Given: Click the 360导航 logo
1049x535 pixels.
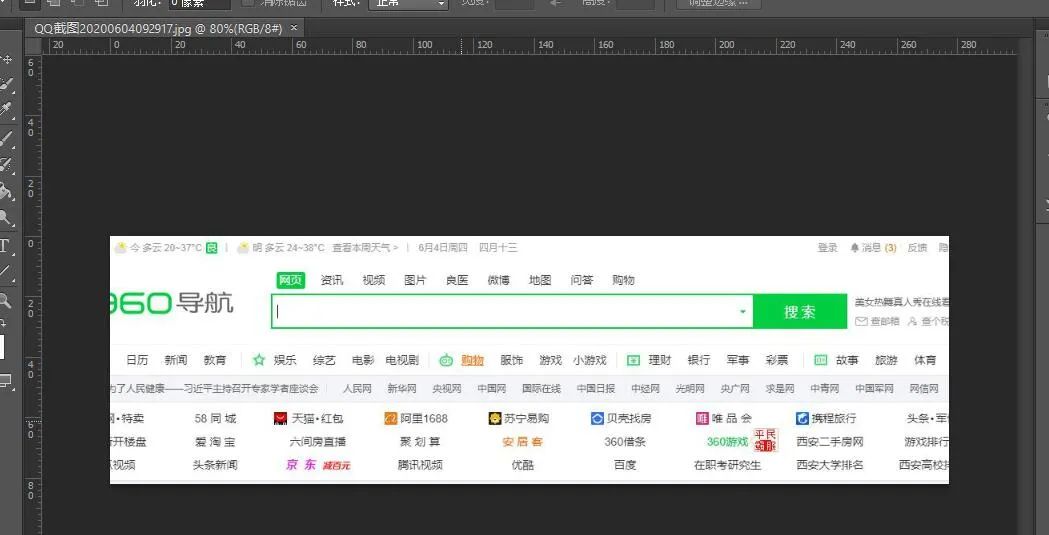Looking at the screenshot, I should pyautogui.click(x=172, y=304).
